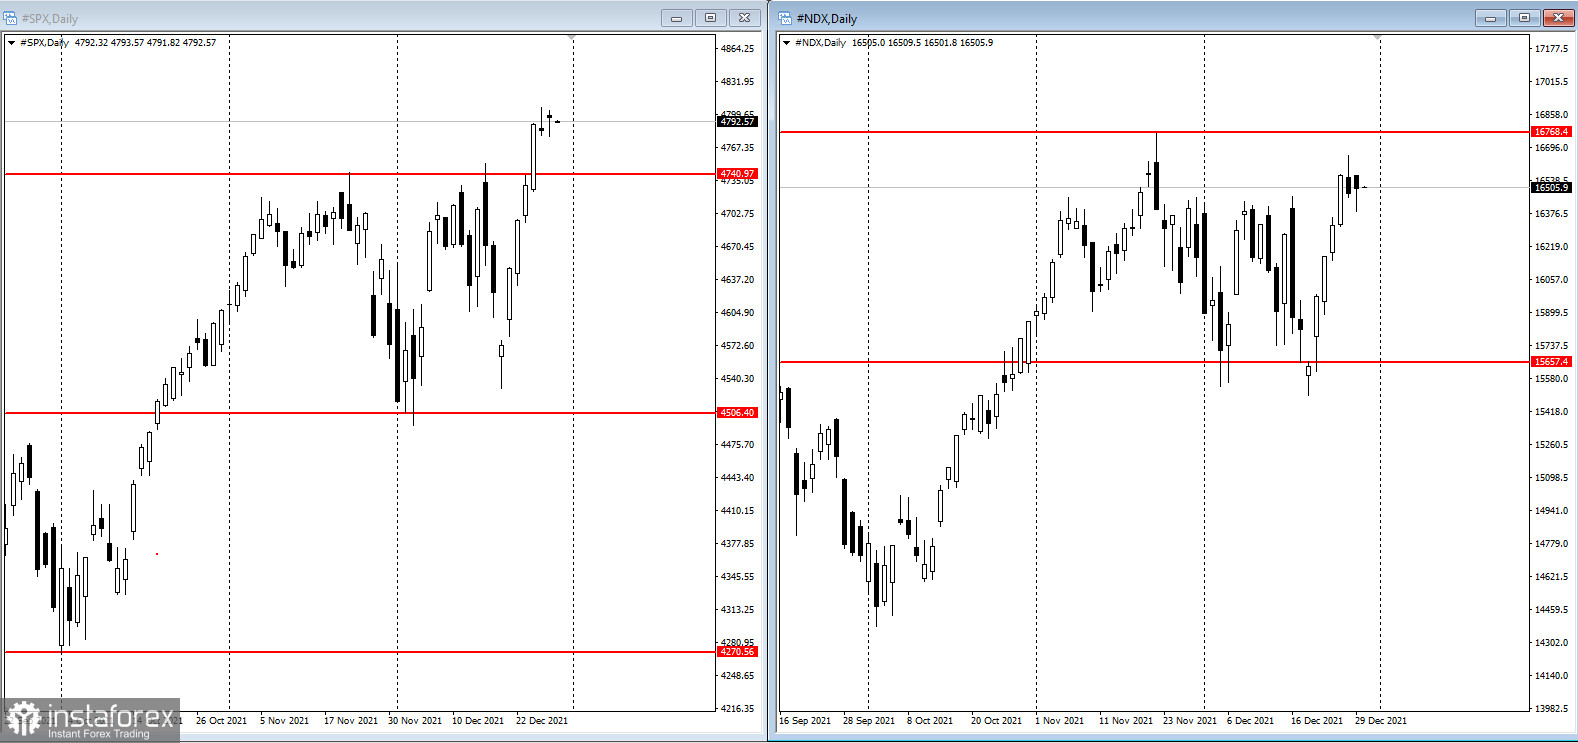The width and height of the screenshot is (1578, 743).
Task: Click the 11 Nov 2021 date label
Action: coord(1126,721)
